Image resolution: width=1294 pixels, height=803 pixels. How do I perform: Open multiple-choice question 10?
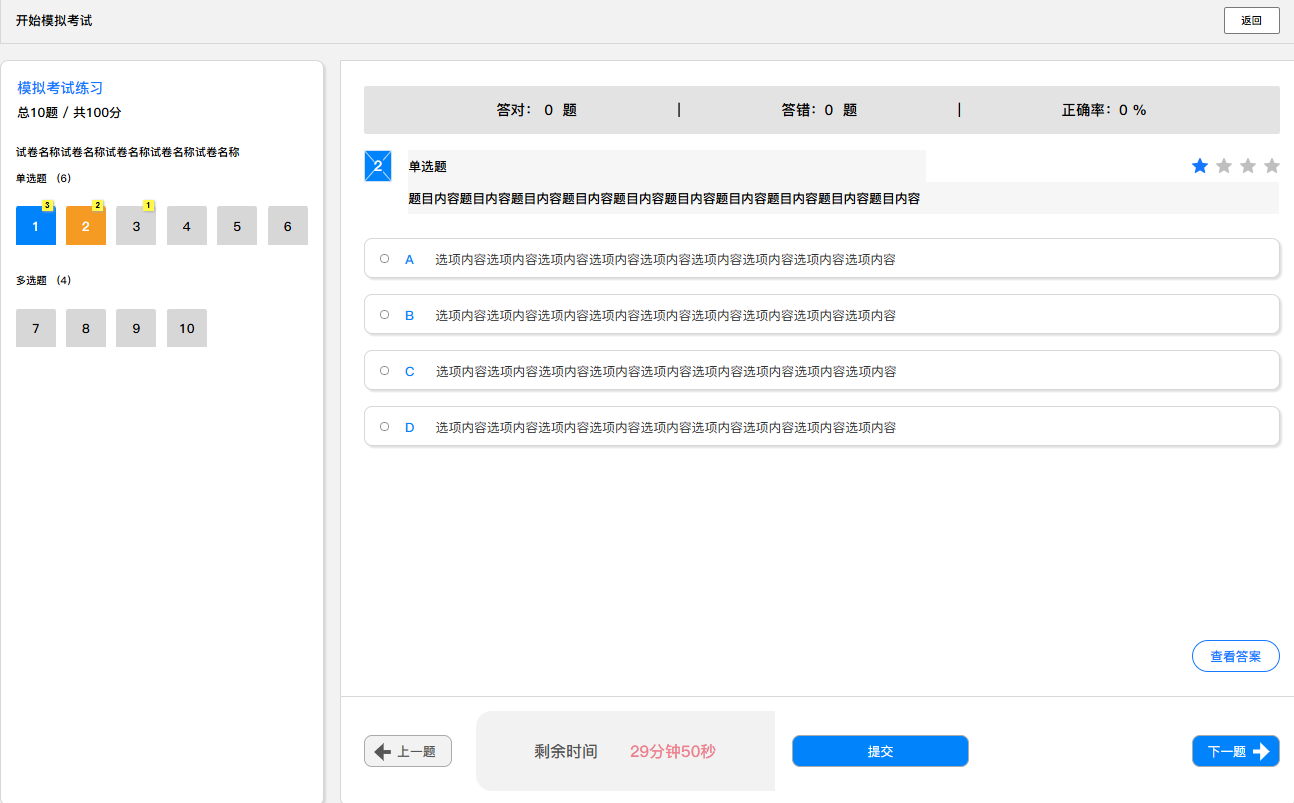pyautogui.click(x=187, y=328)
